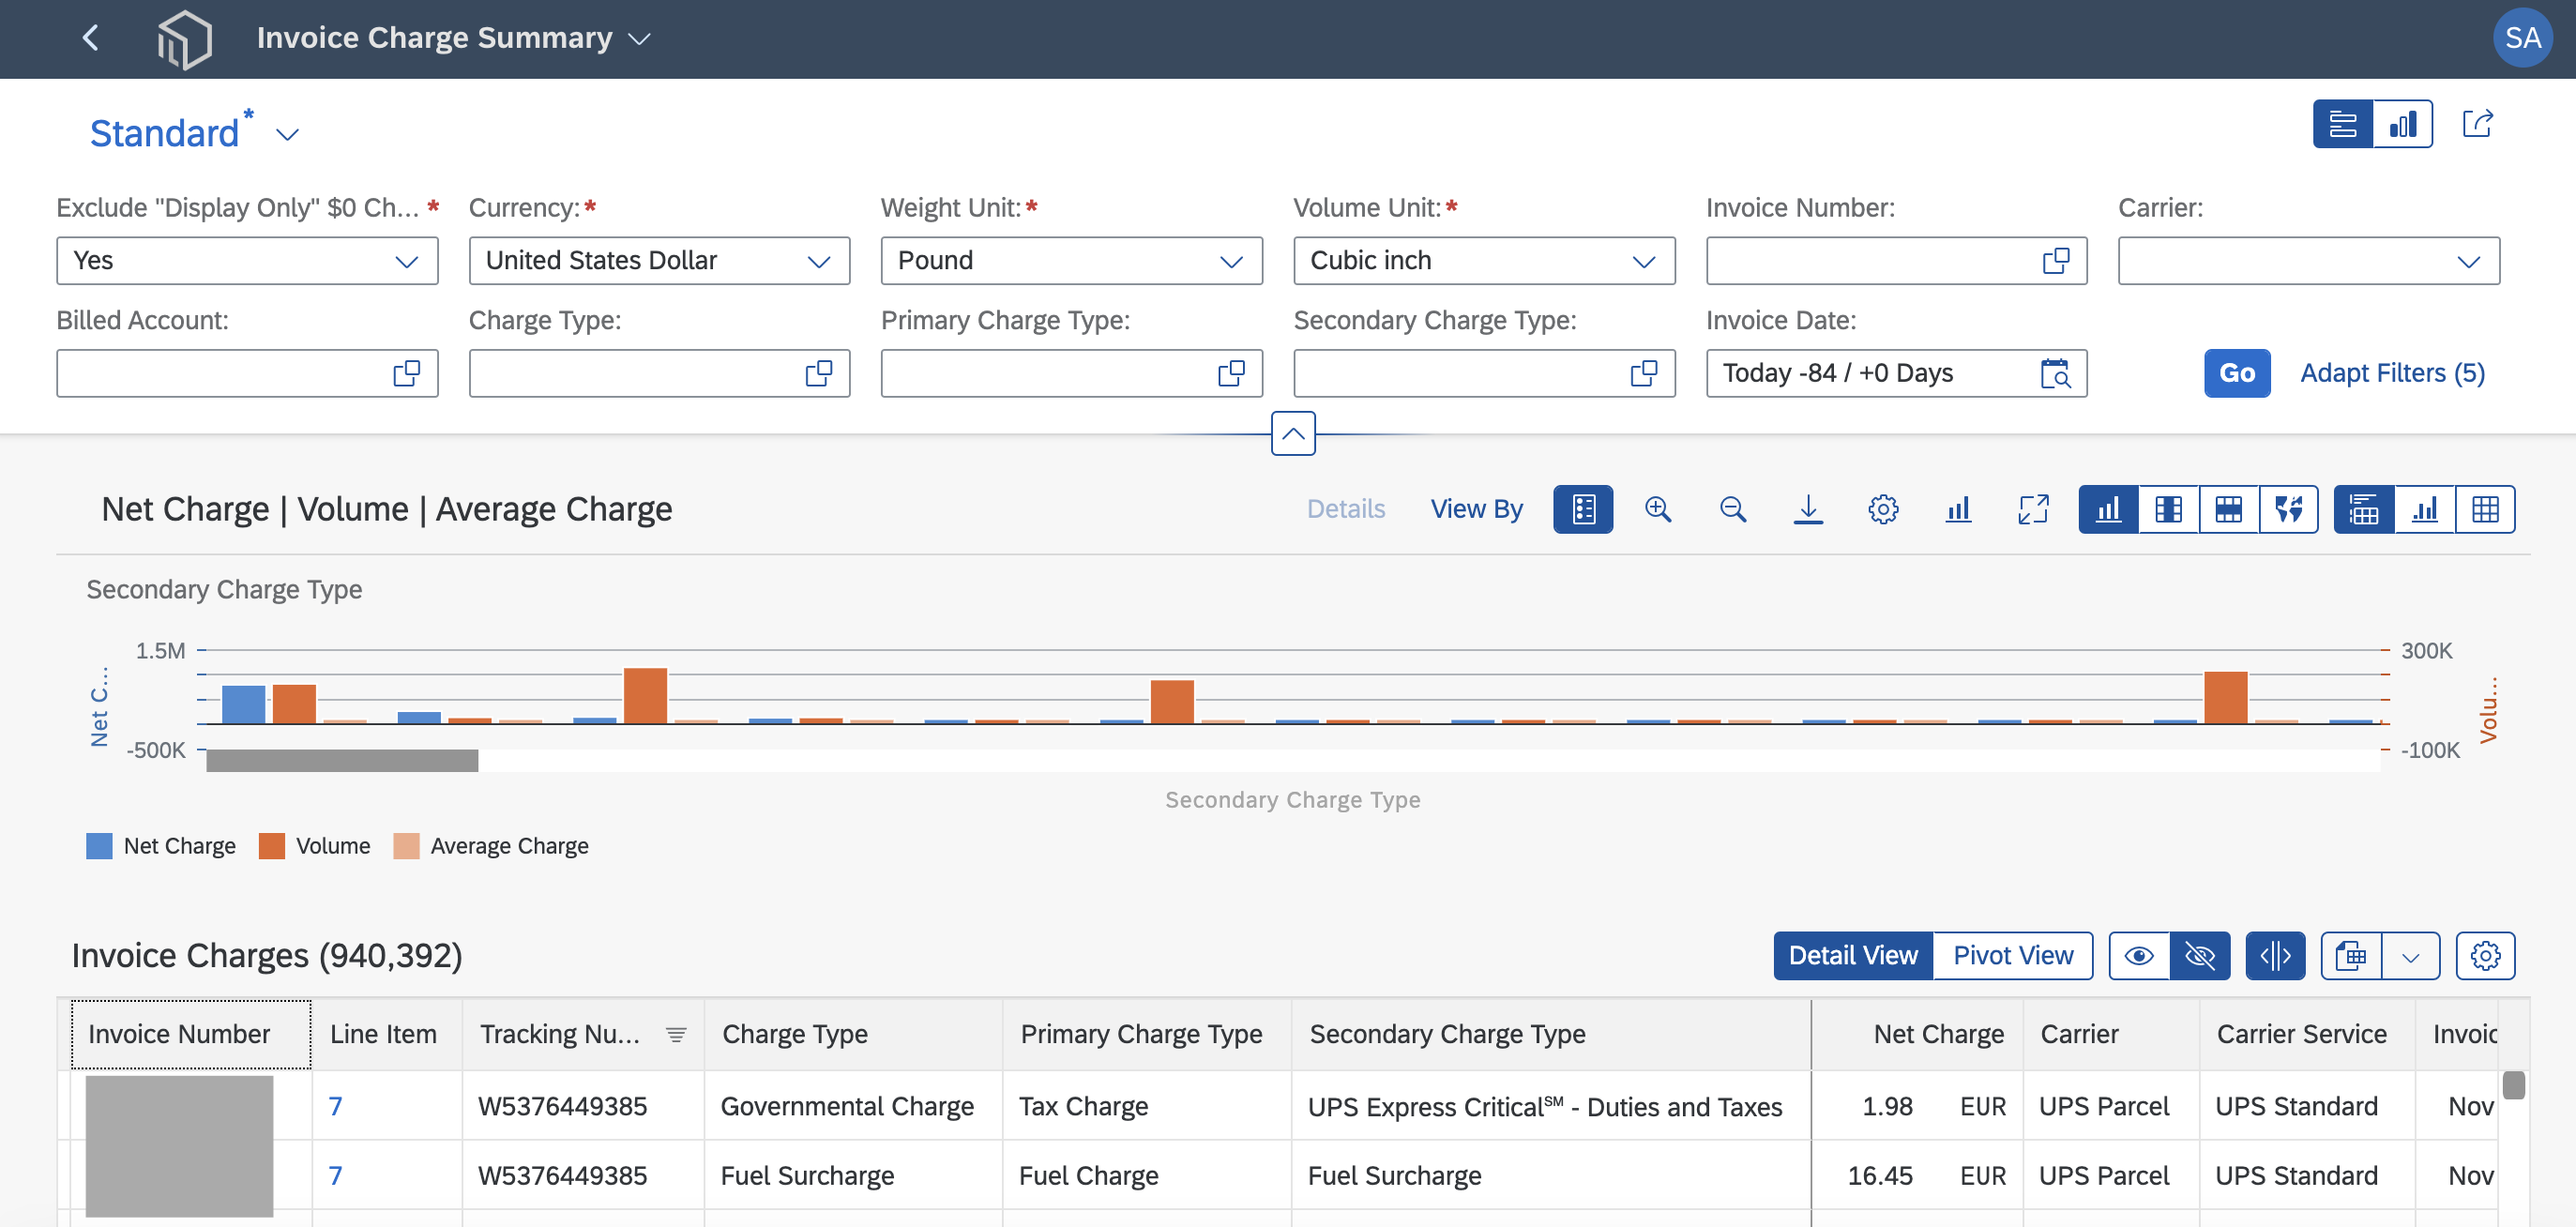This screenshot has height=1227, width=2576.
Task: Show hidden columns with the eye toggle
Action: click(x=2140, y=955)
